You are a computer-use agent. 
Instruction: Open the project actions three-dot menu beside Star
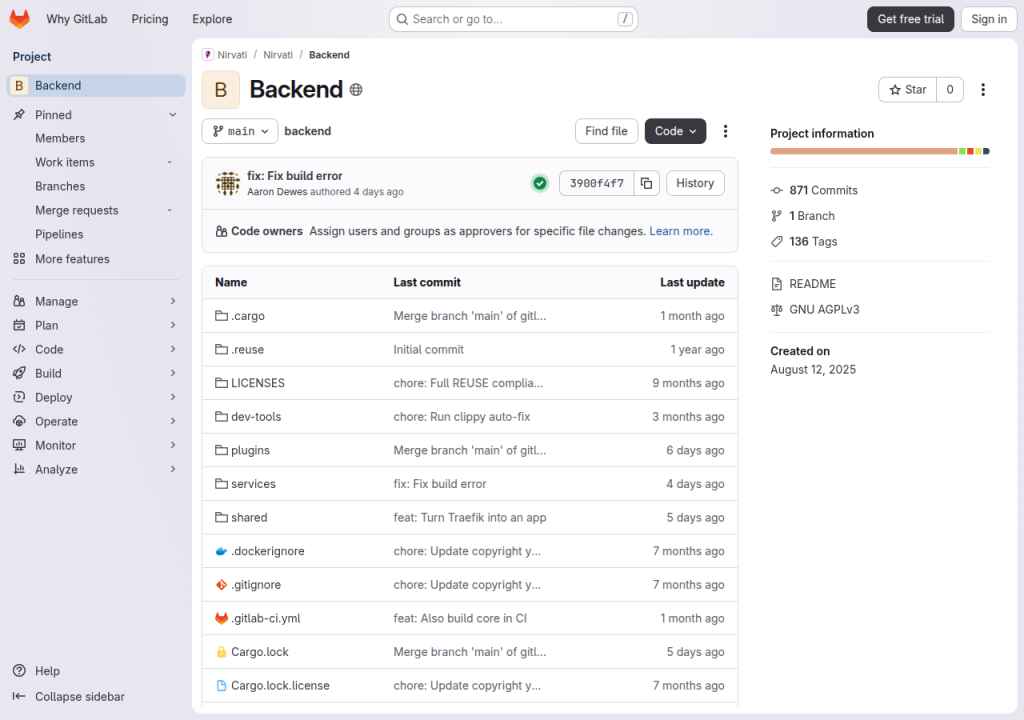[x=983, y=90]
